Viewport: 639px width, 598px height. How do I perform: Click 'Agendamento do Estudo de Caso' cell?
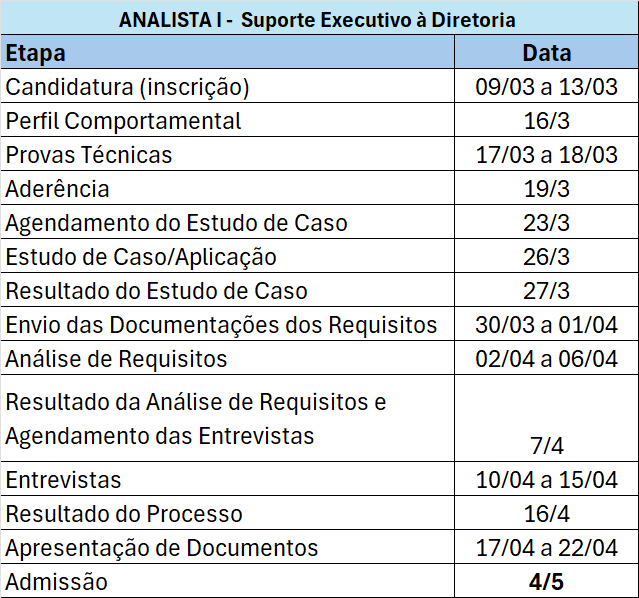click(x=177, y=223)
